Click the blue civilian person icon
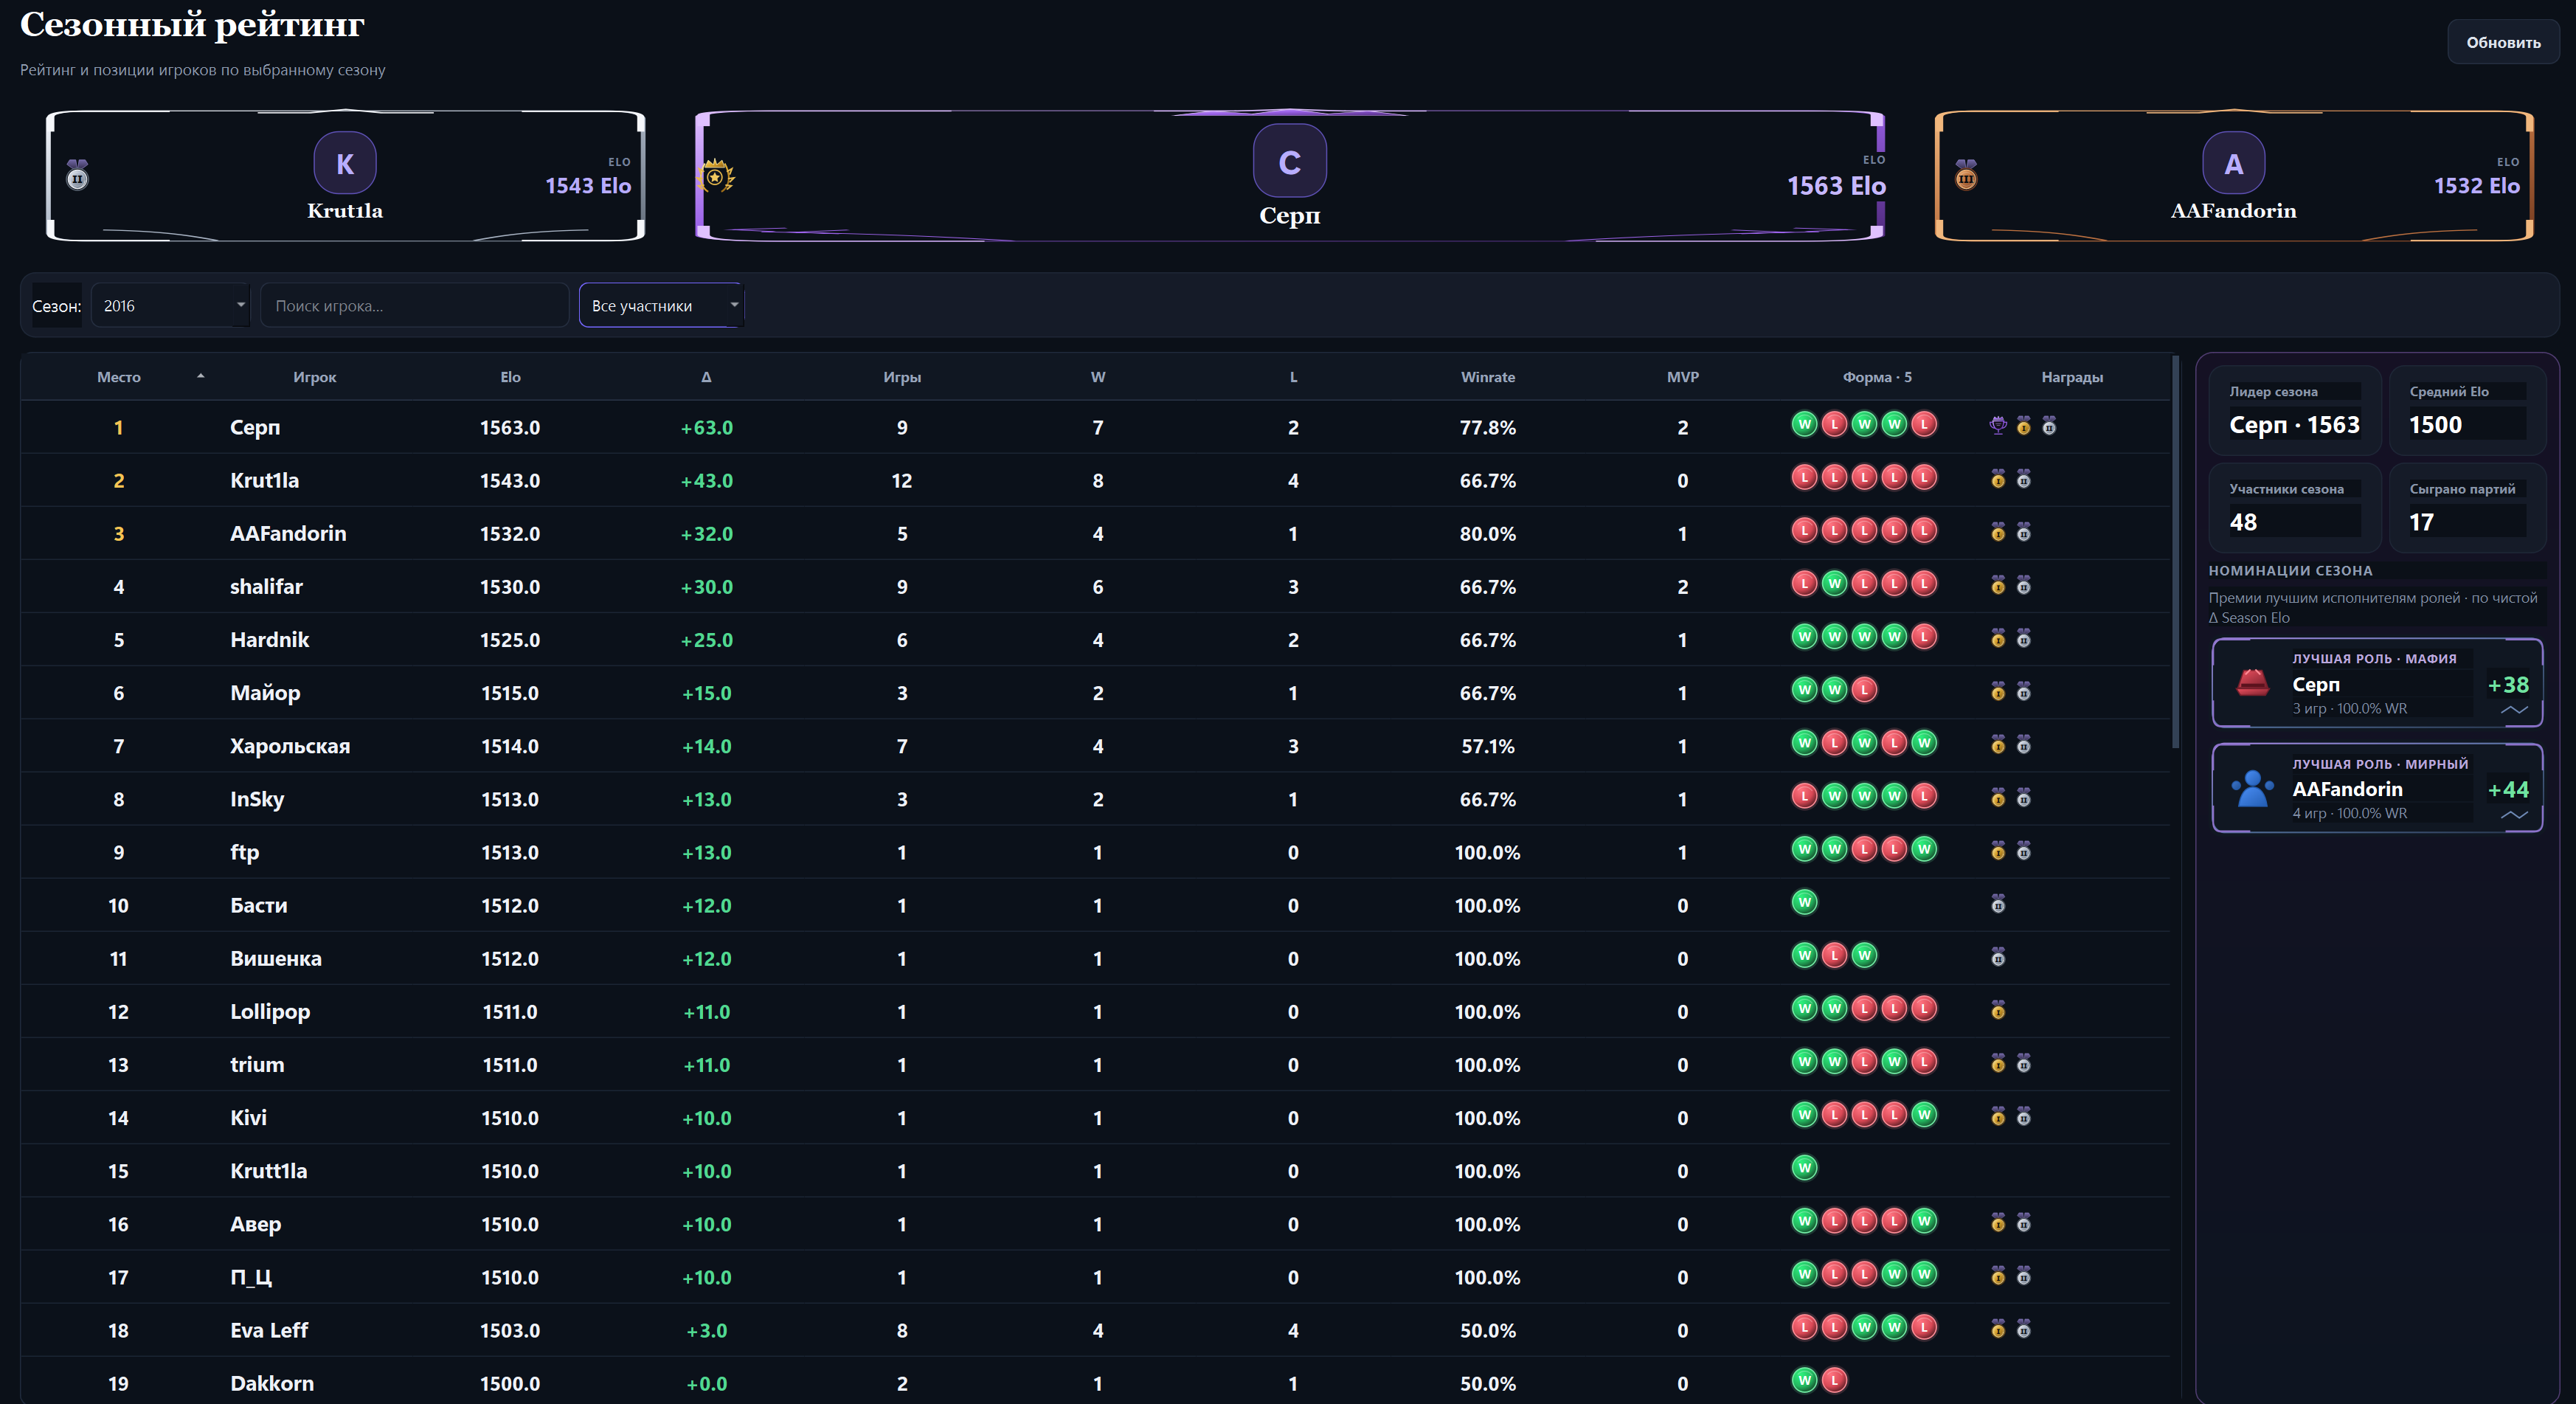This screenshot has width=2576, height=1404. click(x=2253, y=788)
